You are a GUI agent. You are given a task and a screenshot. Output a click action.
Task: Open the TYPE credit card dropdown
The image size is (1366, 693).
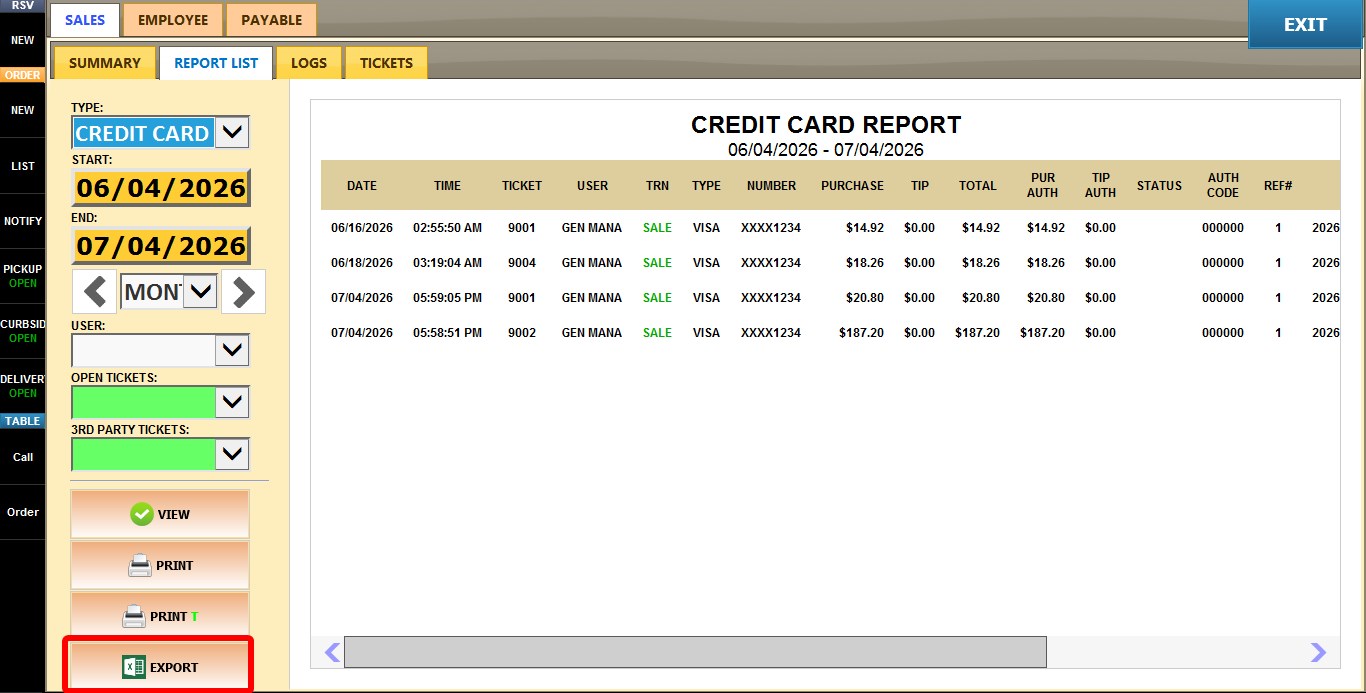point(232,132)
